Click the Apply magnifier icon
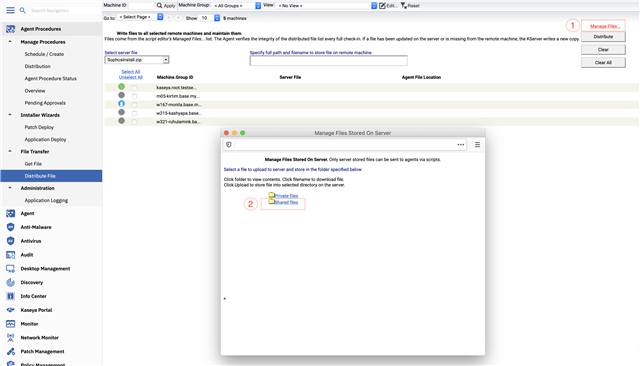Viewport: 640px width, 366px height. pos(160,6)
